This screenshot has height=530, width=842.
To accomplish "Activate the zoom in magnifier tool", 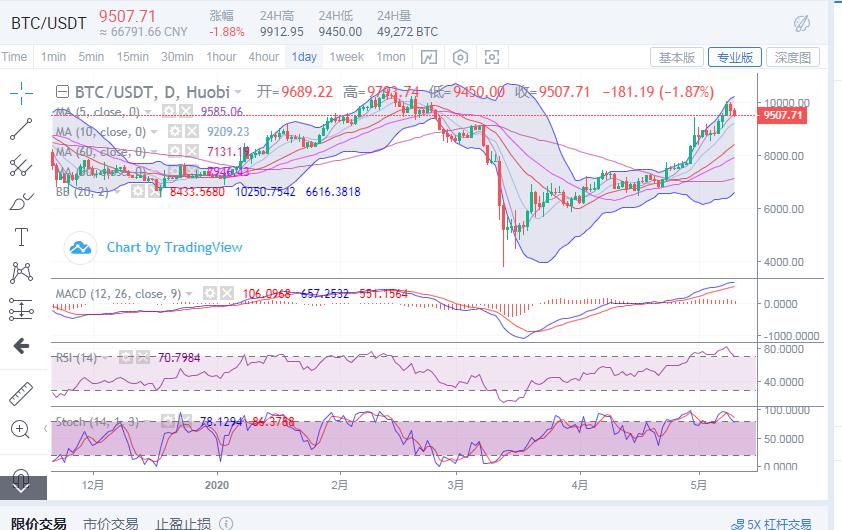I will [x=21, y=429].
